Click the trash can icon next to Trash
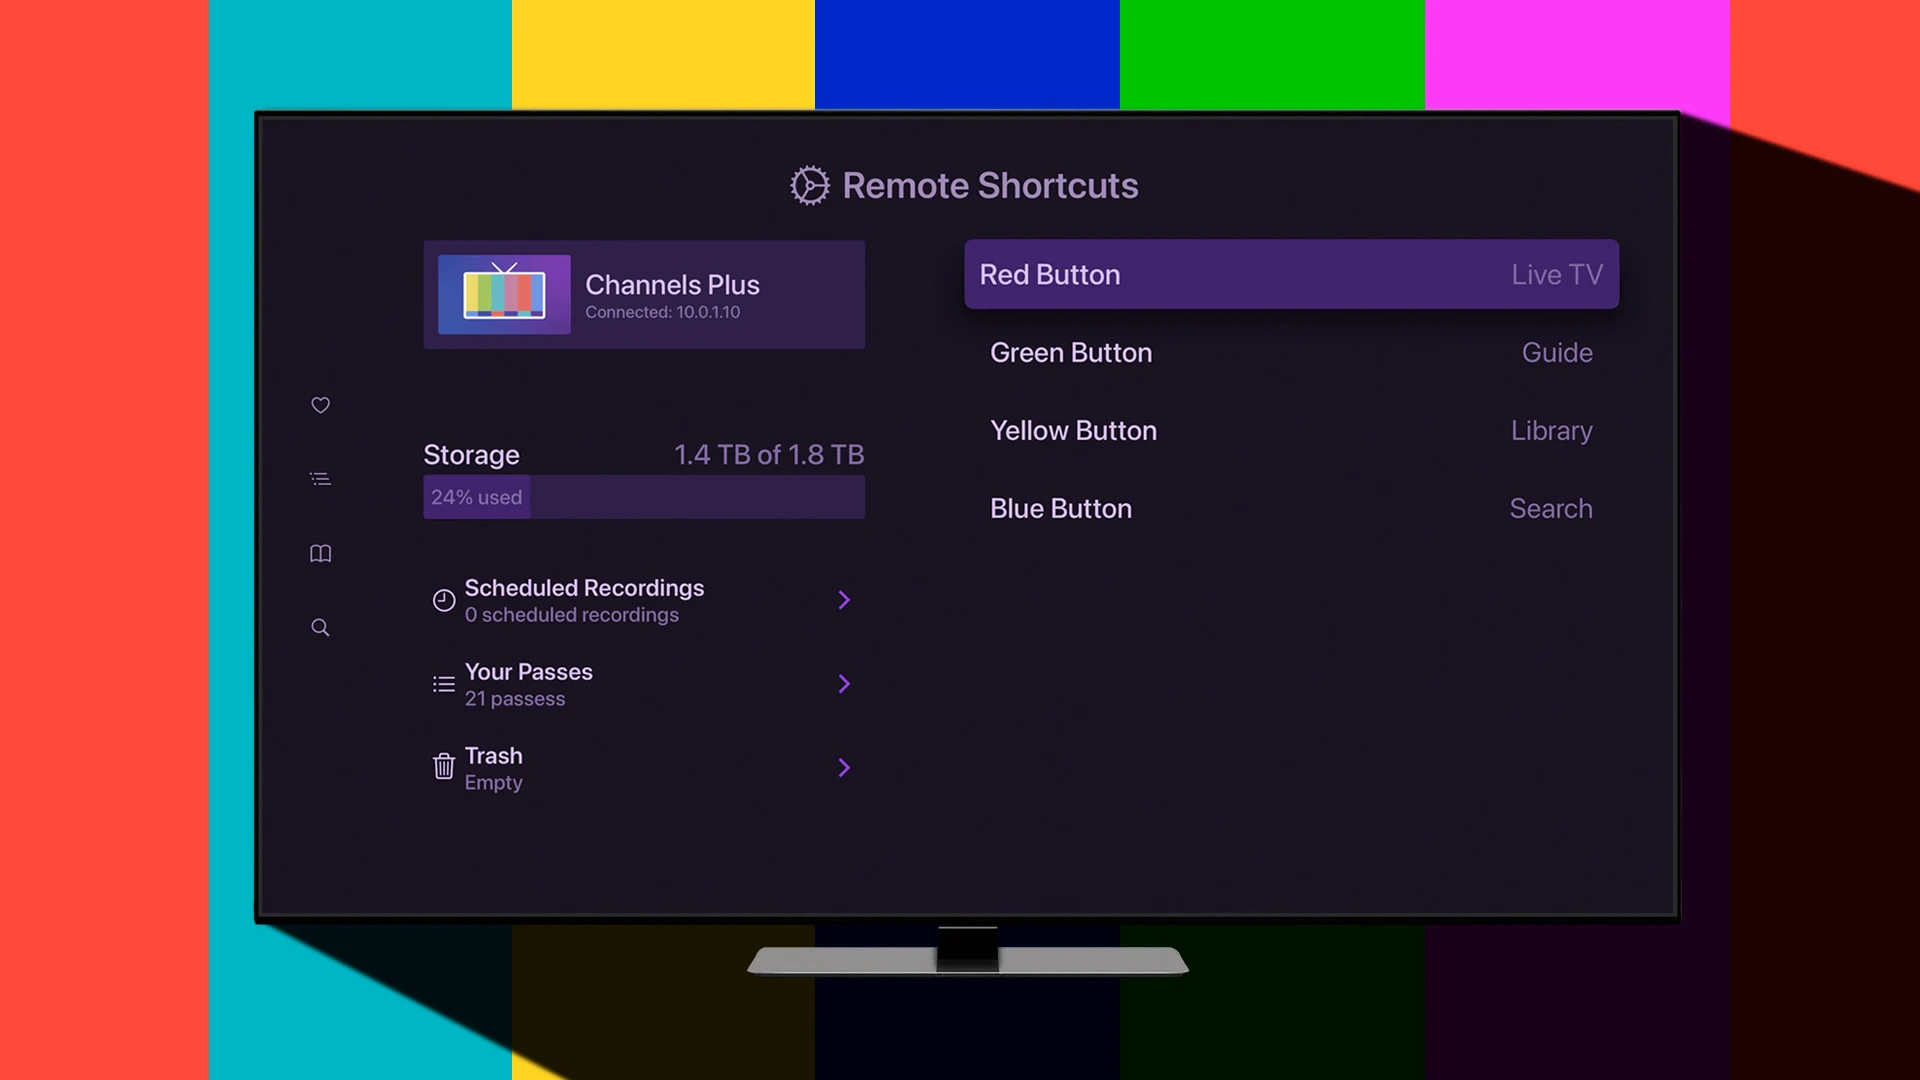 (443, 766)
